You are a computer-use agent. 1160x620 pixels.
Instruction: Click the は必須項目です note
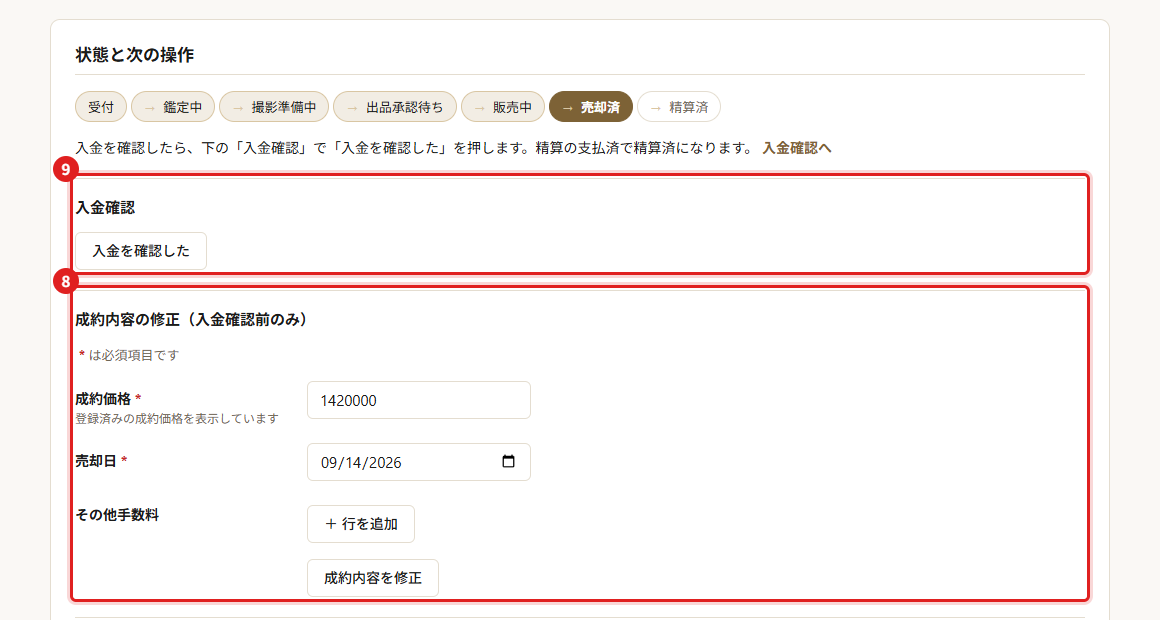[x=129, y=355]
